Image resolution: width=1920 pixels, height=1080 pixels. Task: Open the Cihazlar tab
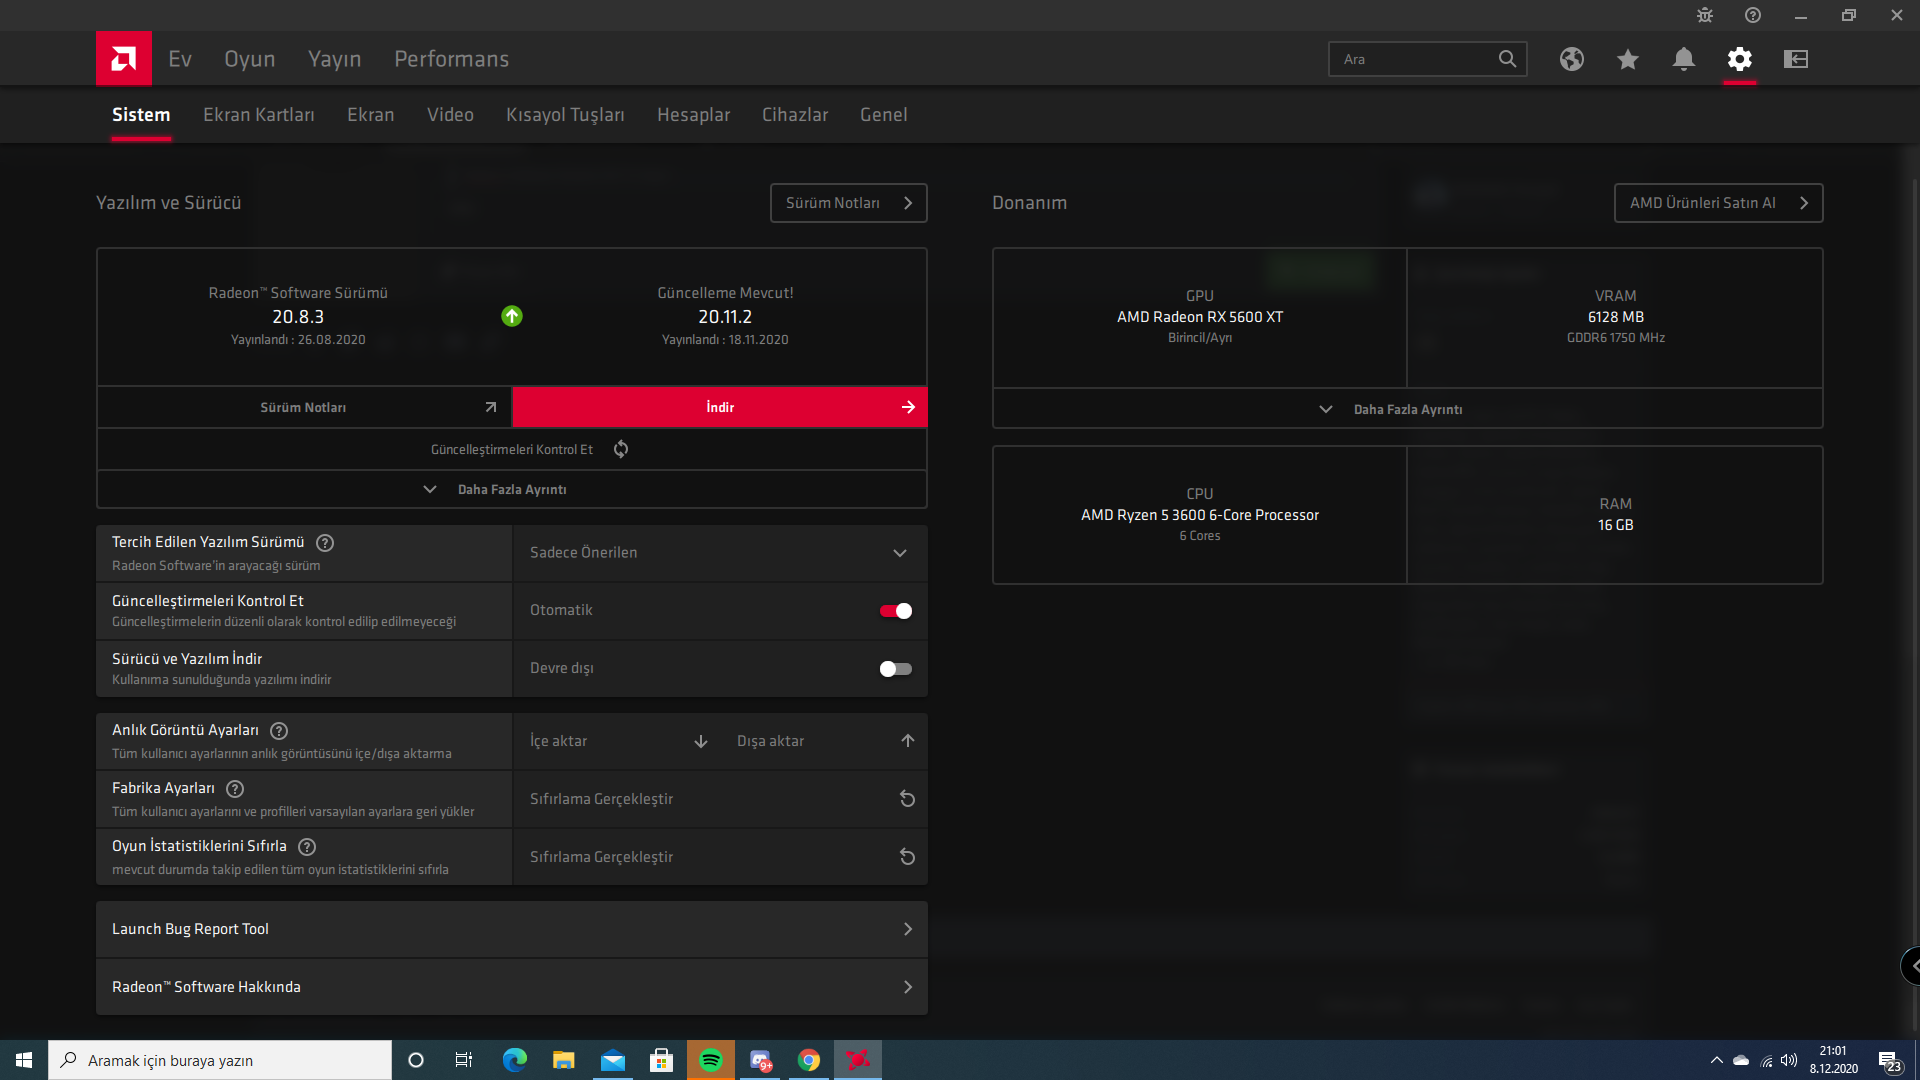(795, 115)
